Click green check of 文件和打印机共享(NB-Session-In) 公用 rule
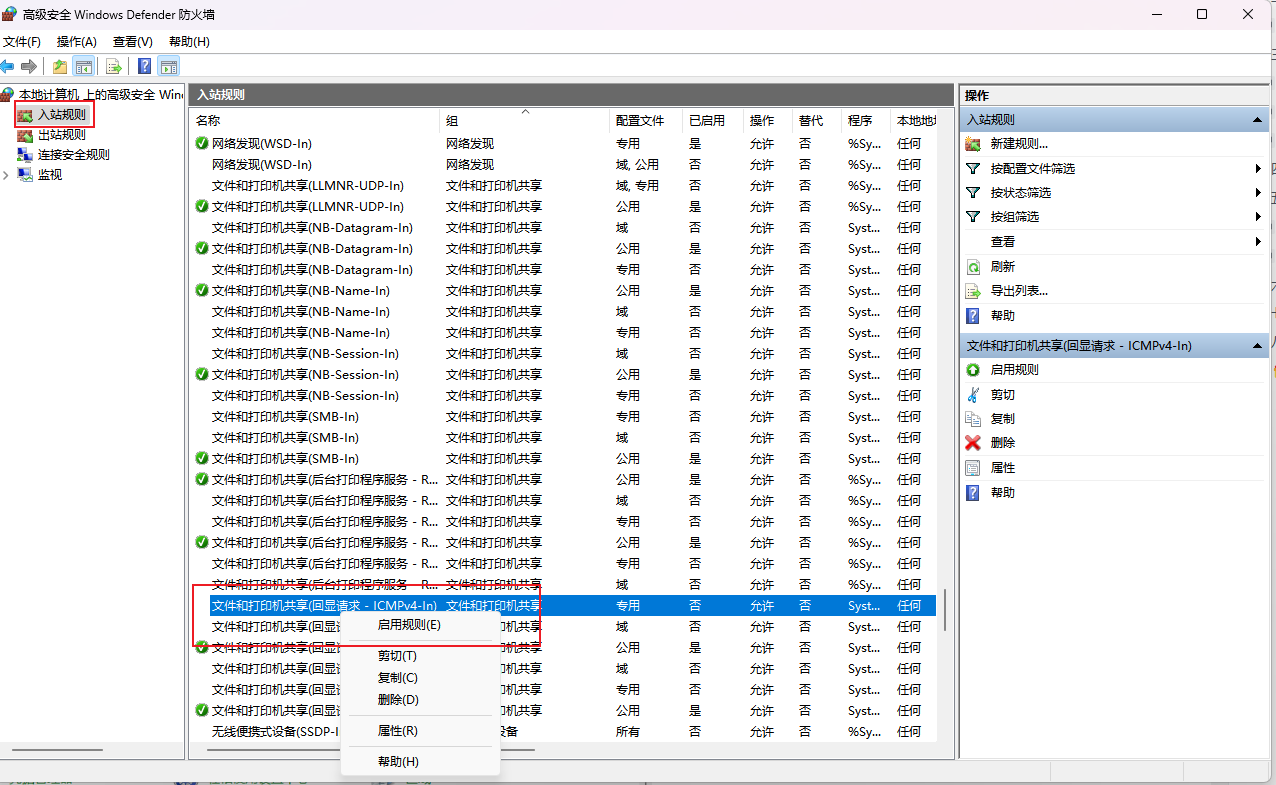Screen dimensions: 1276x785 click(x=202, y=375)
